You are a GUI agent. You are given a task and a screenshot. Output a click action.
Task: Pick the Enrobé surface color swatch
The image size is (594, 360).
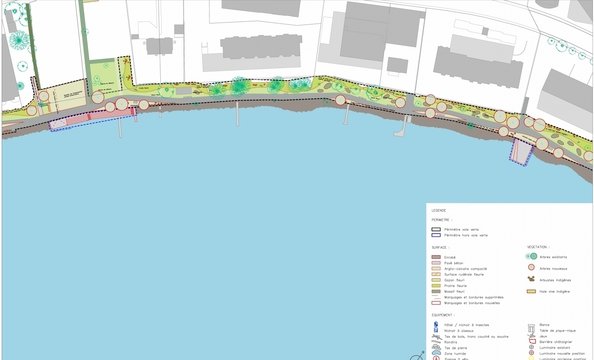click(436, 257)
